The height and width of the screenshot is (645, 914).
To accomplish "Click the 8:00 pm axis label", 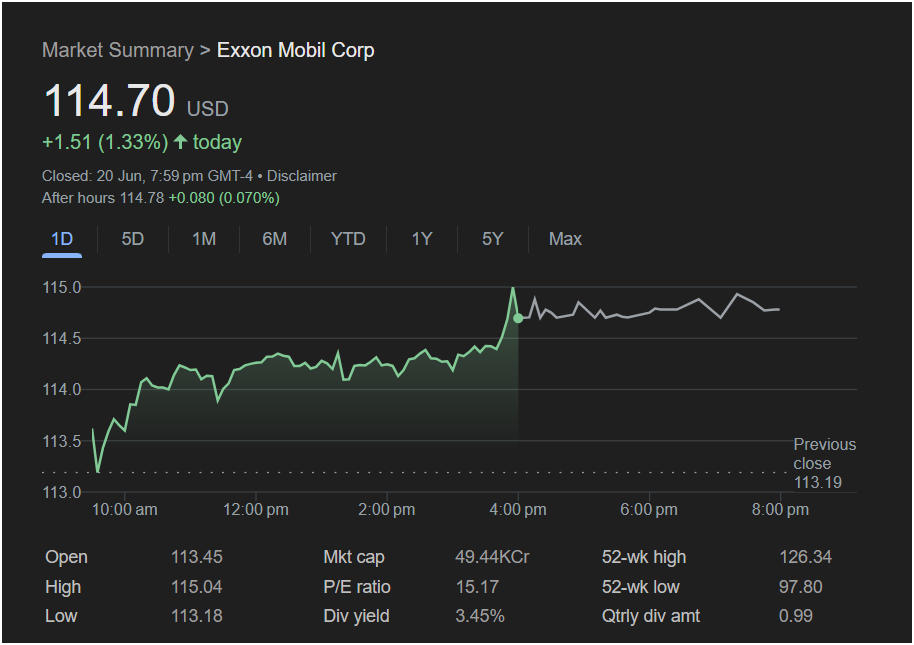I will (780, 510).
